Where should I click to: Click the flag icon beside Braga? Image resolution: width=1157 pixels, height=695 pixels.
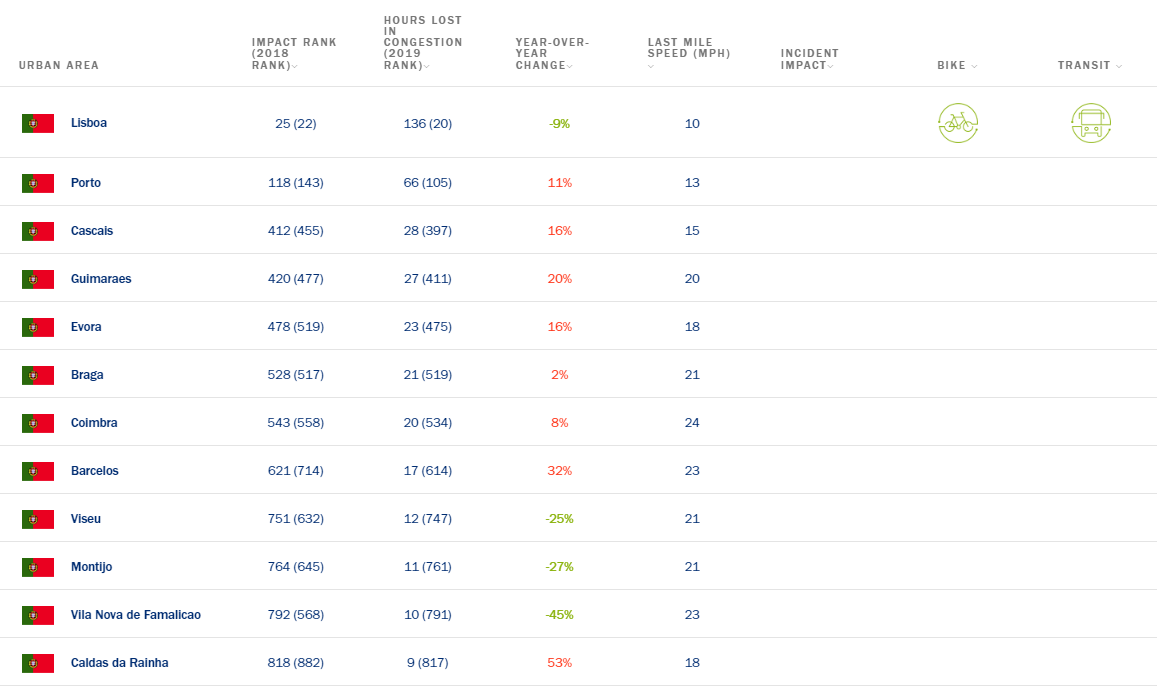tap(38, 375)
